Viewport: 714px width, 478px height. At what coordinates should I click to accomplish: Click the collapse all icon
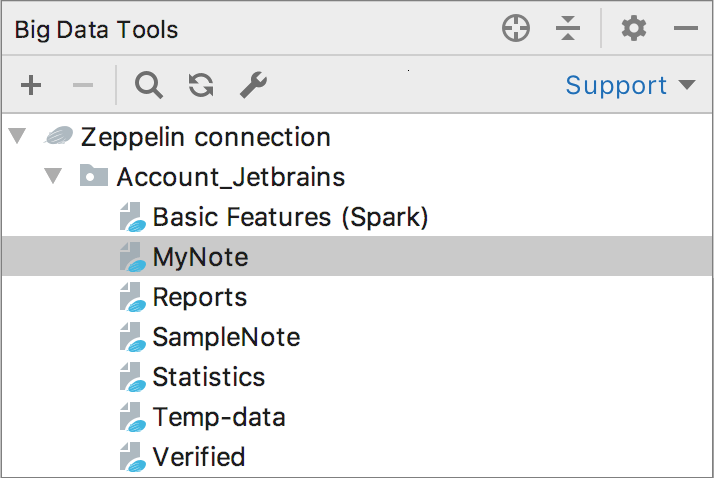568,29
